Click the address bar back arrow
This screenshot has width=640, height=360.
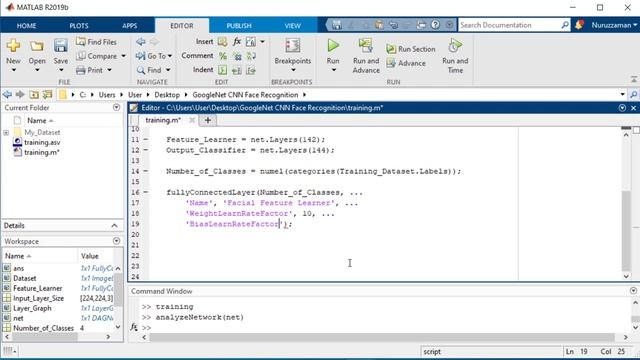7,95
